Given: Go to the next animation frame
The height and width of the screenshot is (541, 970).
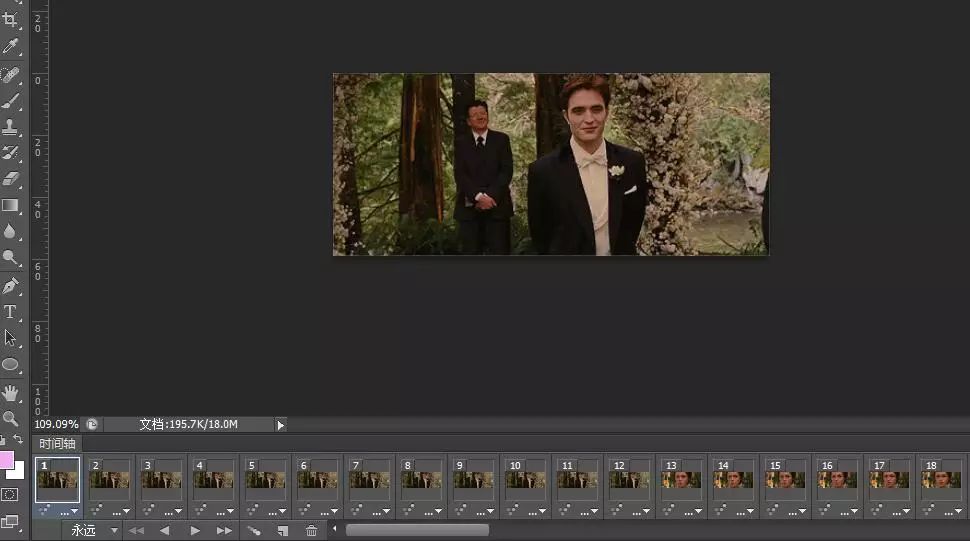Looking at the screenshot, I should pyautogui.click(x=224, y=530).
